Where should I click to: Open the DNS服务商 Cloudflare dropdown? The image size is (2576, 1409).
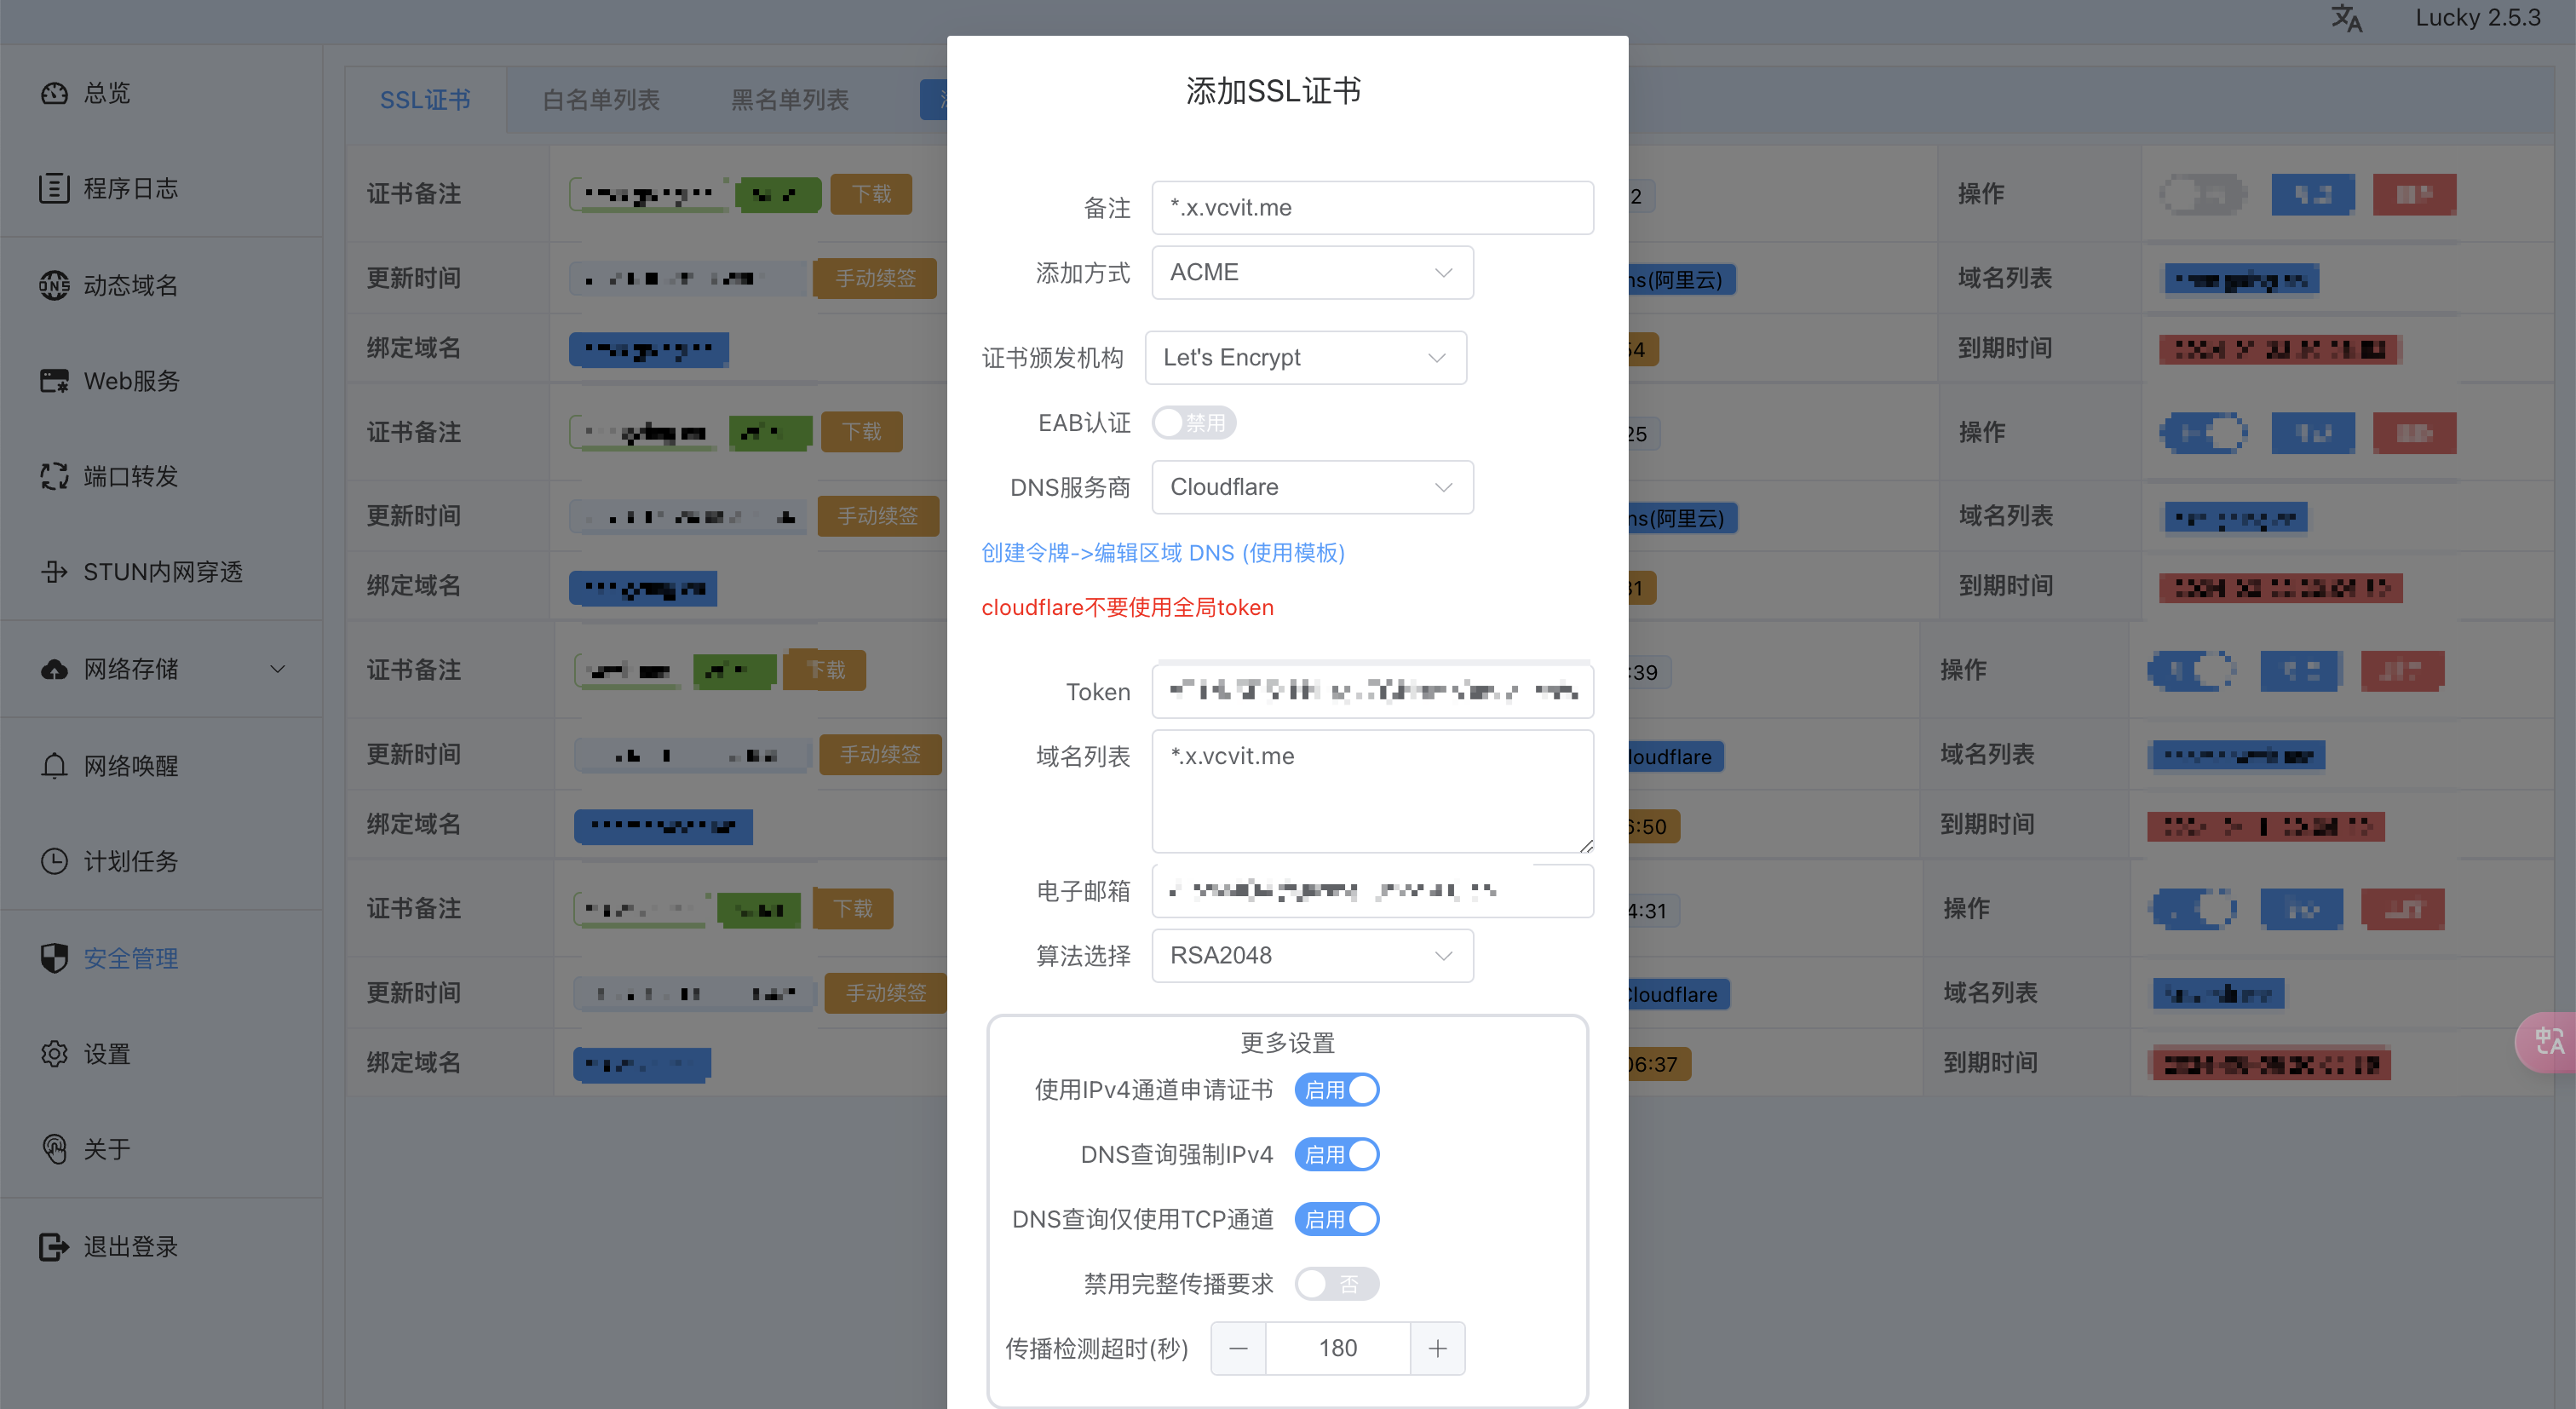[1312, 487]
